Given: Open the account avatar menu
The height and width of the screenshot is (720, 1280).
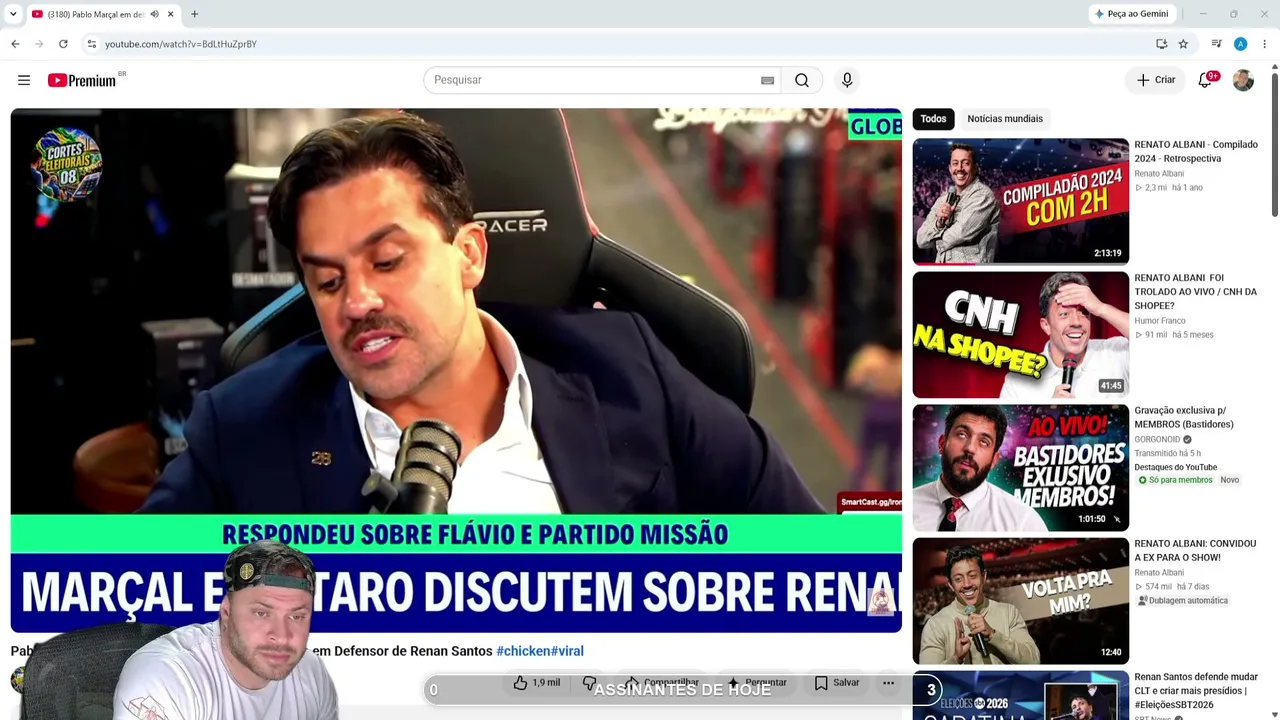Looking at the screenshot, I should click(1243, 80).
